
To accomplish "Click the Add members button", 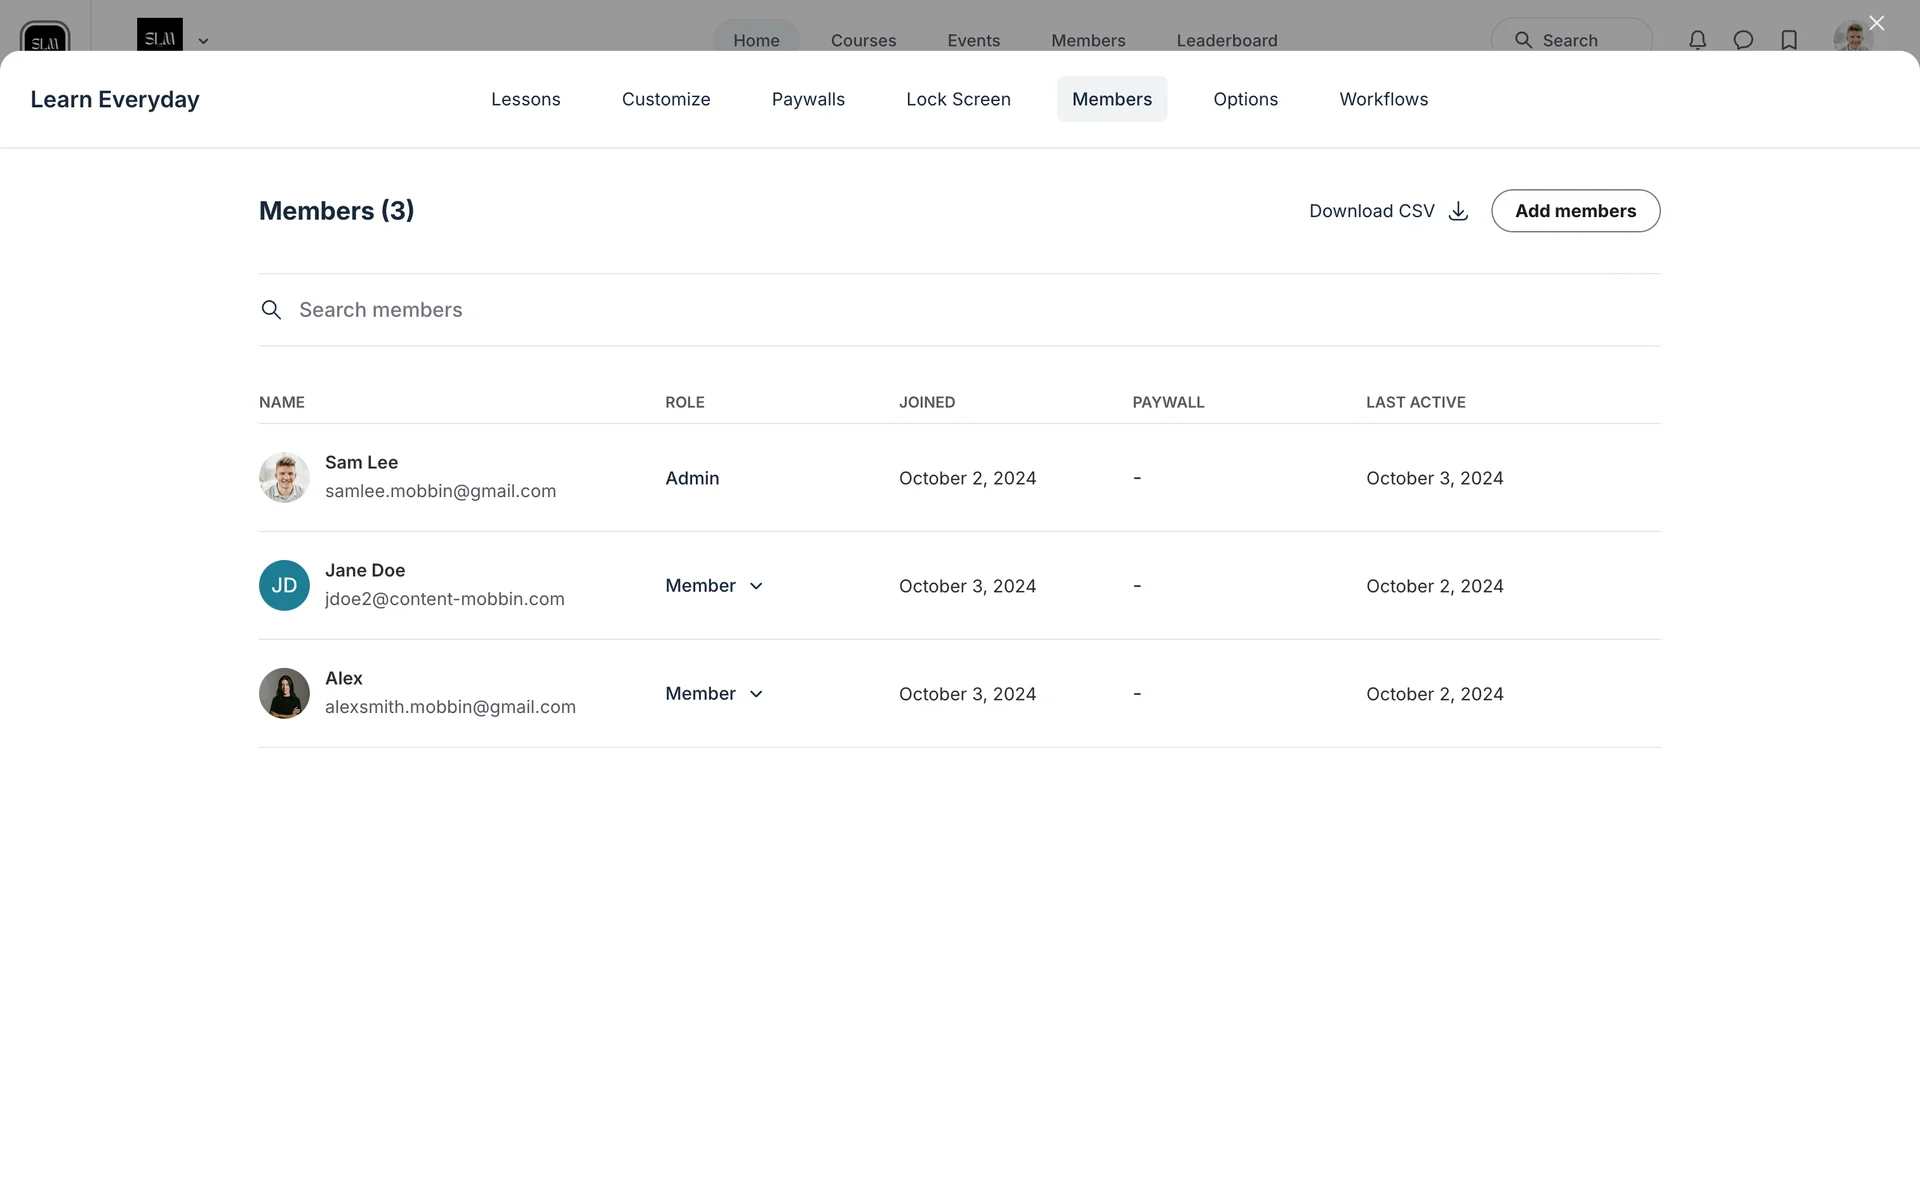I will (1575, 211).
